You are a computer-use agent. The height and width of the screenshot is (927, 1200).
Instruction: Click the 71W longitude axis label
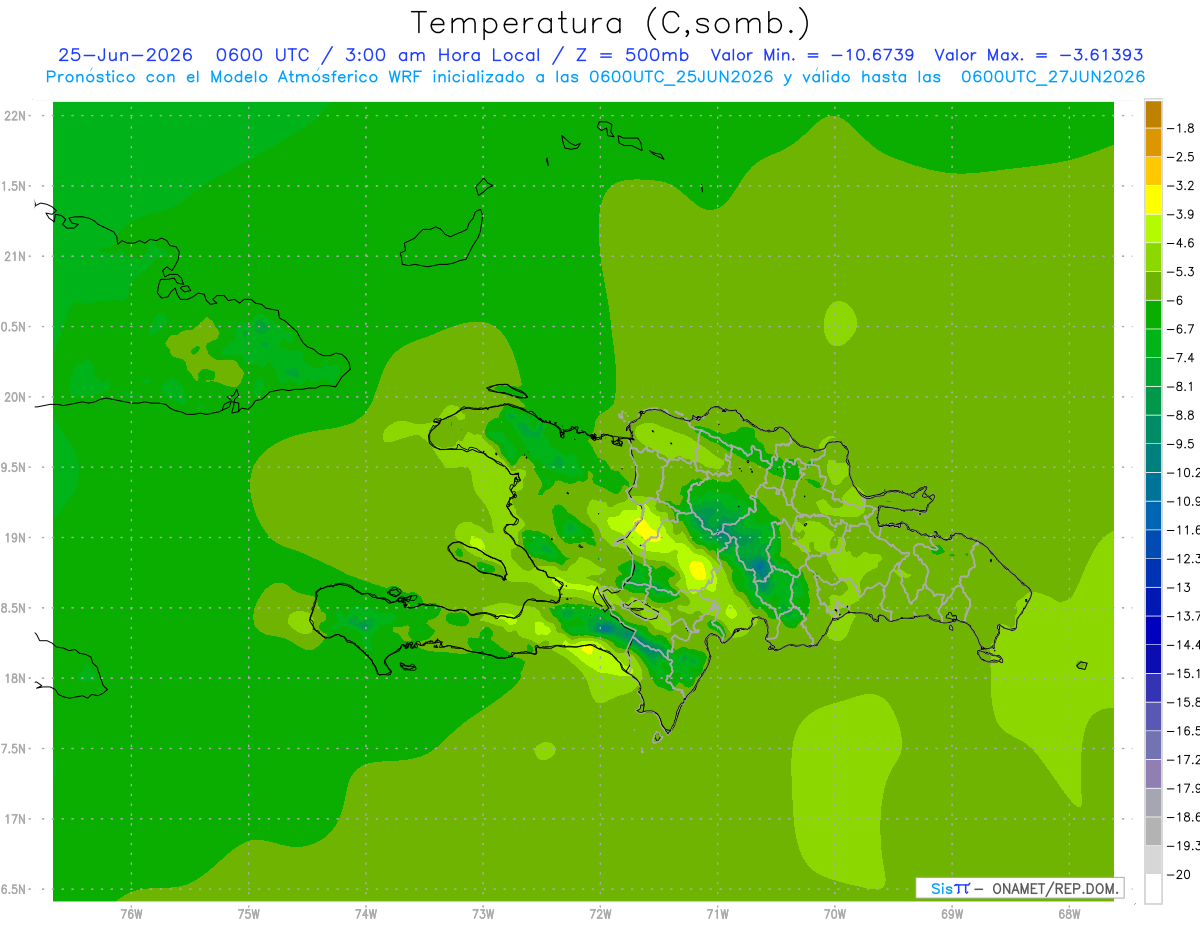click(717, 913)
